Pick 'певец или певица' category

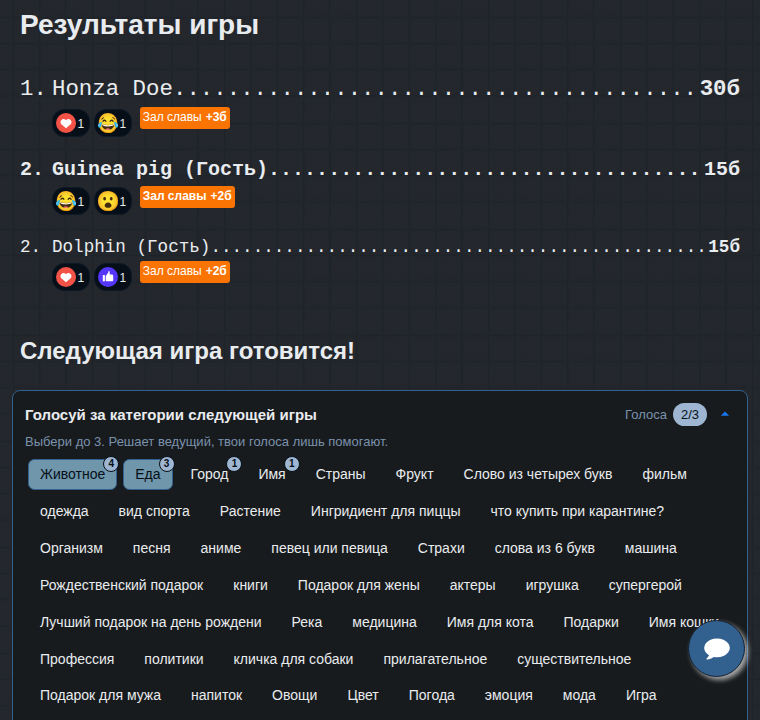329,548
